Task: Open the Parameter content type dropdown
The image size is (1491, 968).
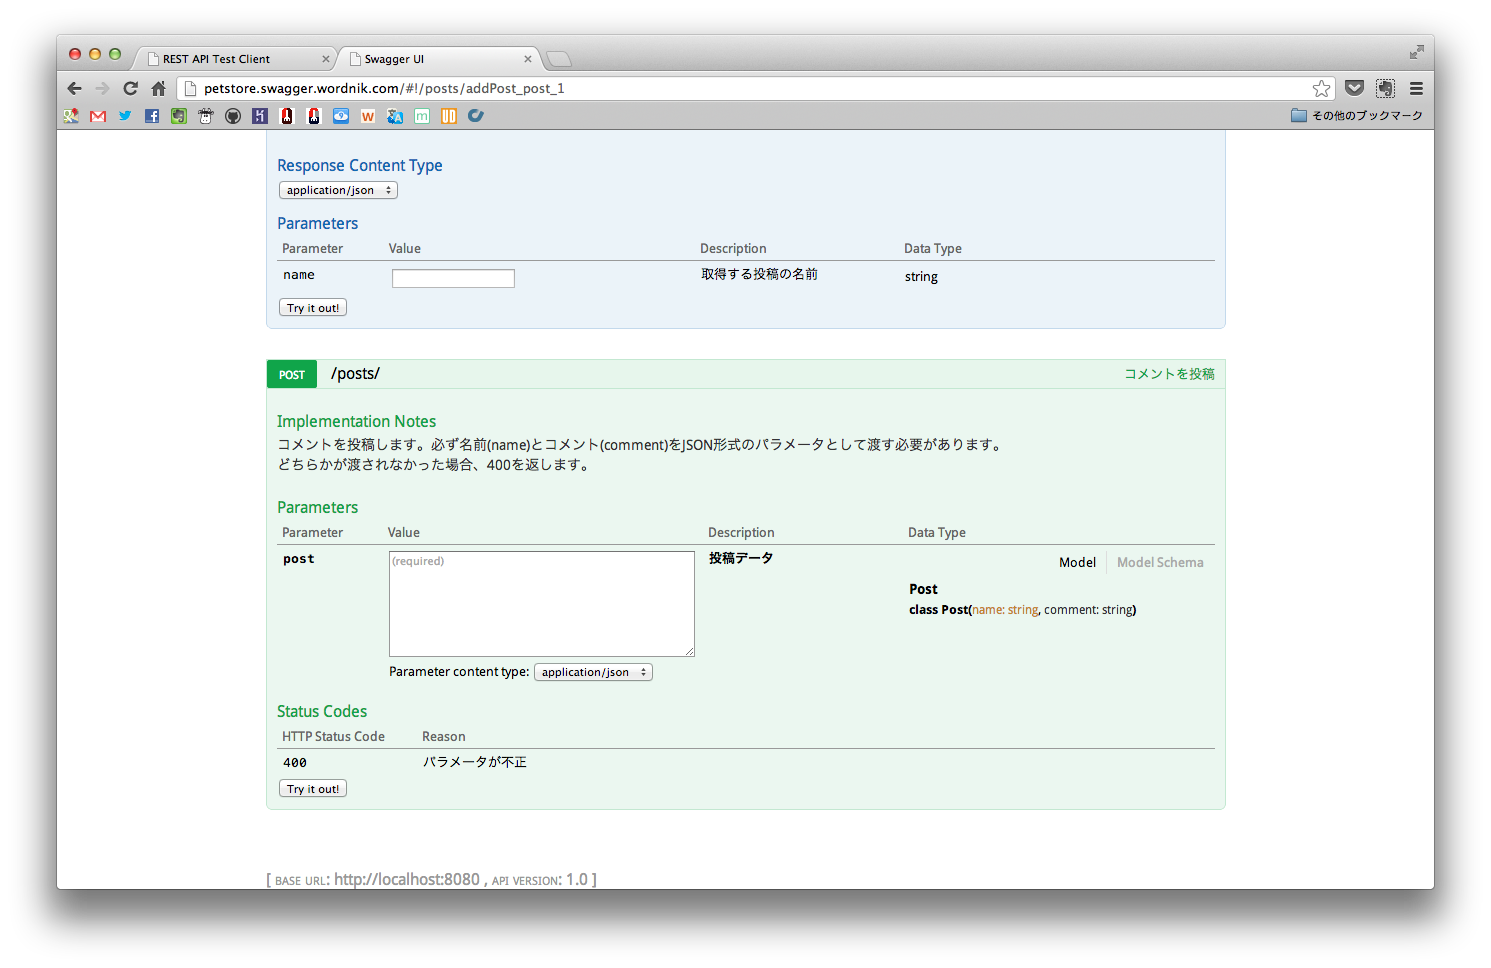Action: (593, 671)
